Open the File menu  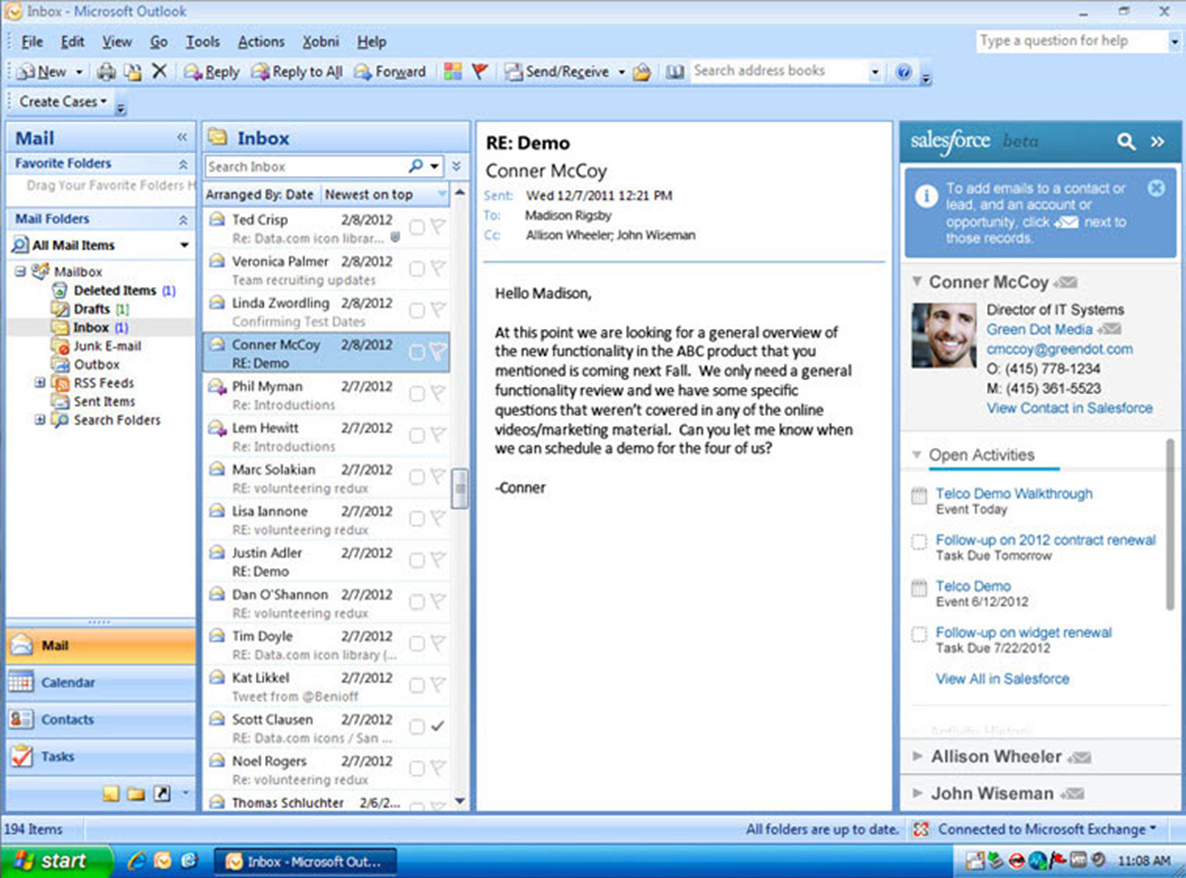pos(32,42)
